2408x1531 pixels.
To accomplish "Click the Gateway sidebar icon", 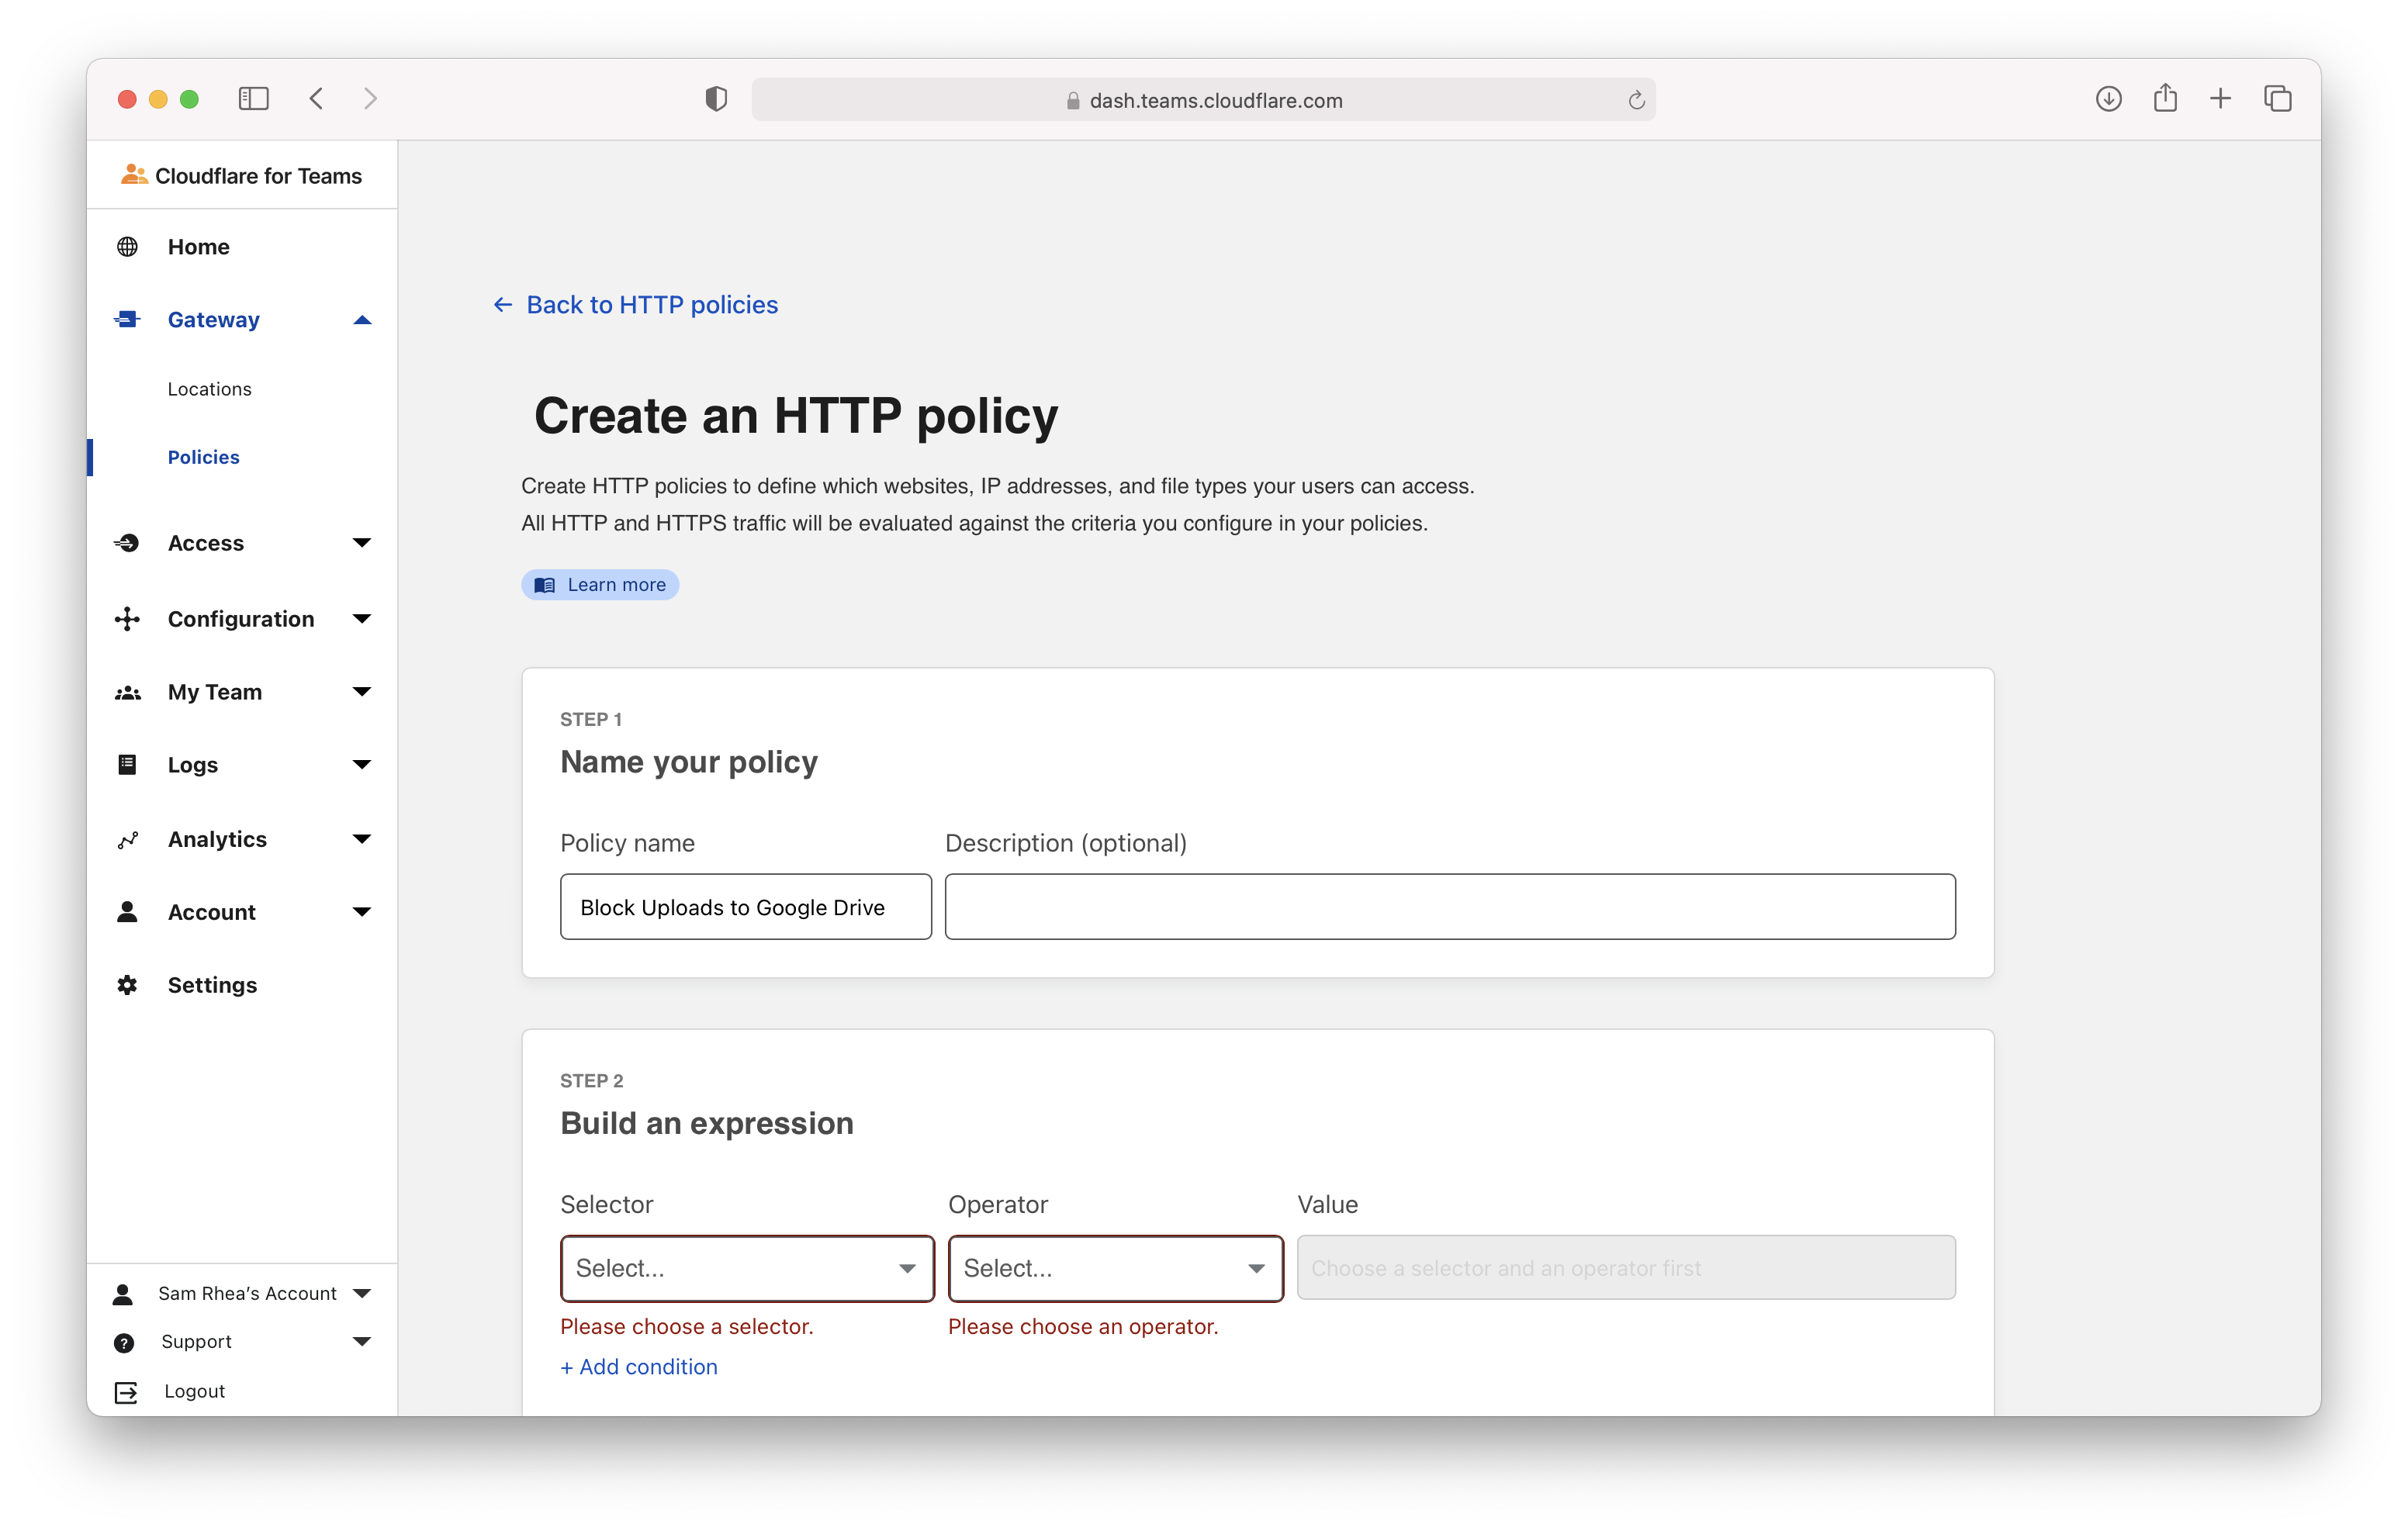I will [x=127, y=319].
